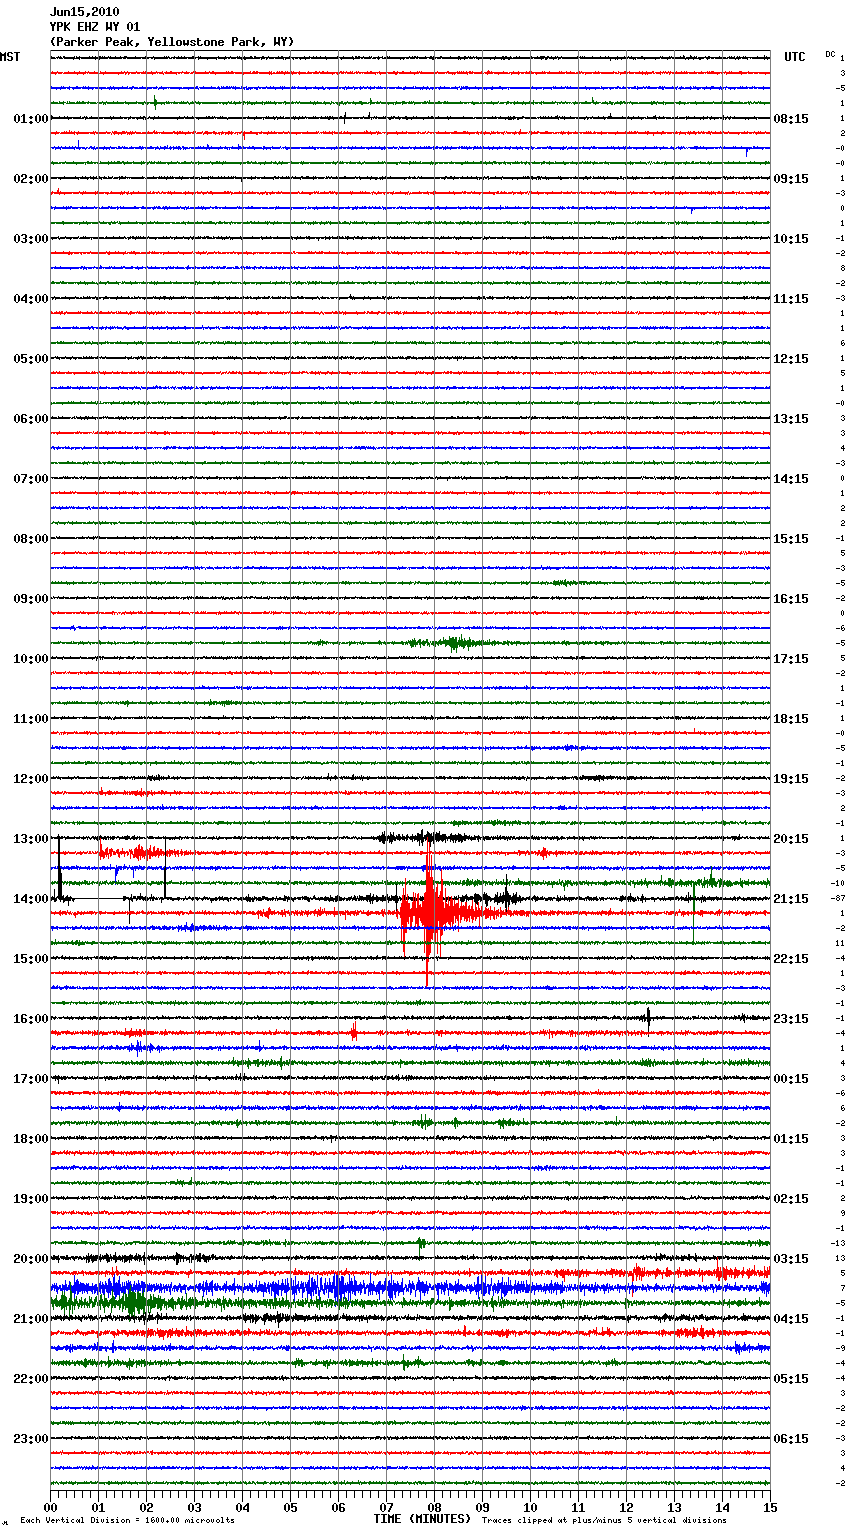Image resolution: width=850 pixels, height=1534 pixels.
Task: Click the TIME (MINUTES) axis title
Action: (x=422, y=1519)
